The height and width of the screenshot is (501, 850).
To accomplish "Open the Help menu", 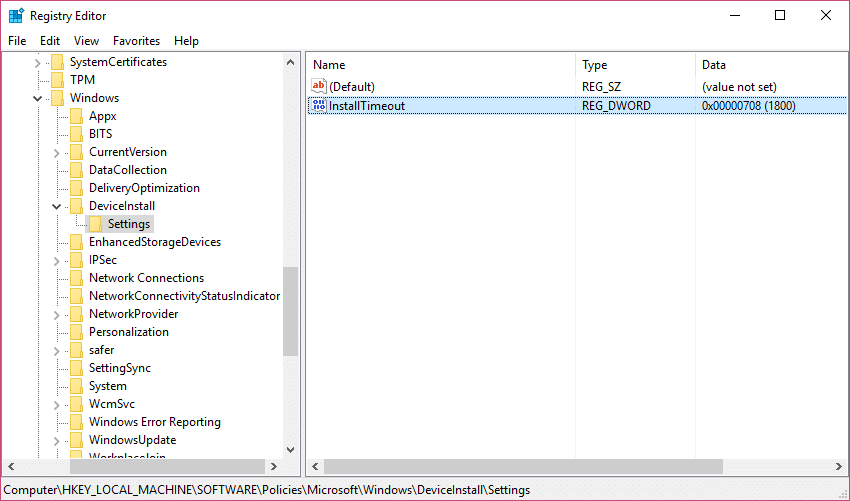I will [186, 41].
